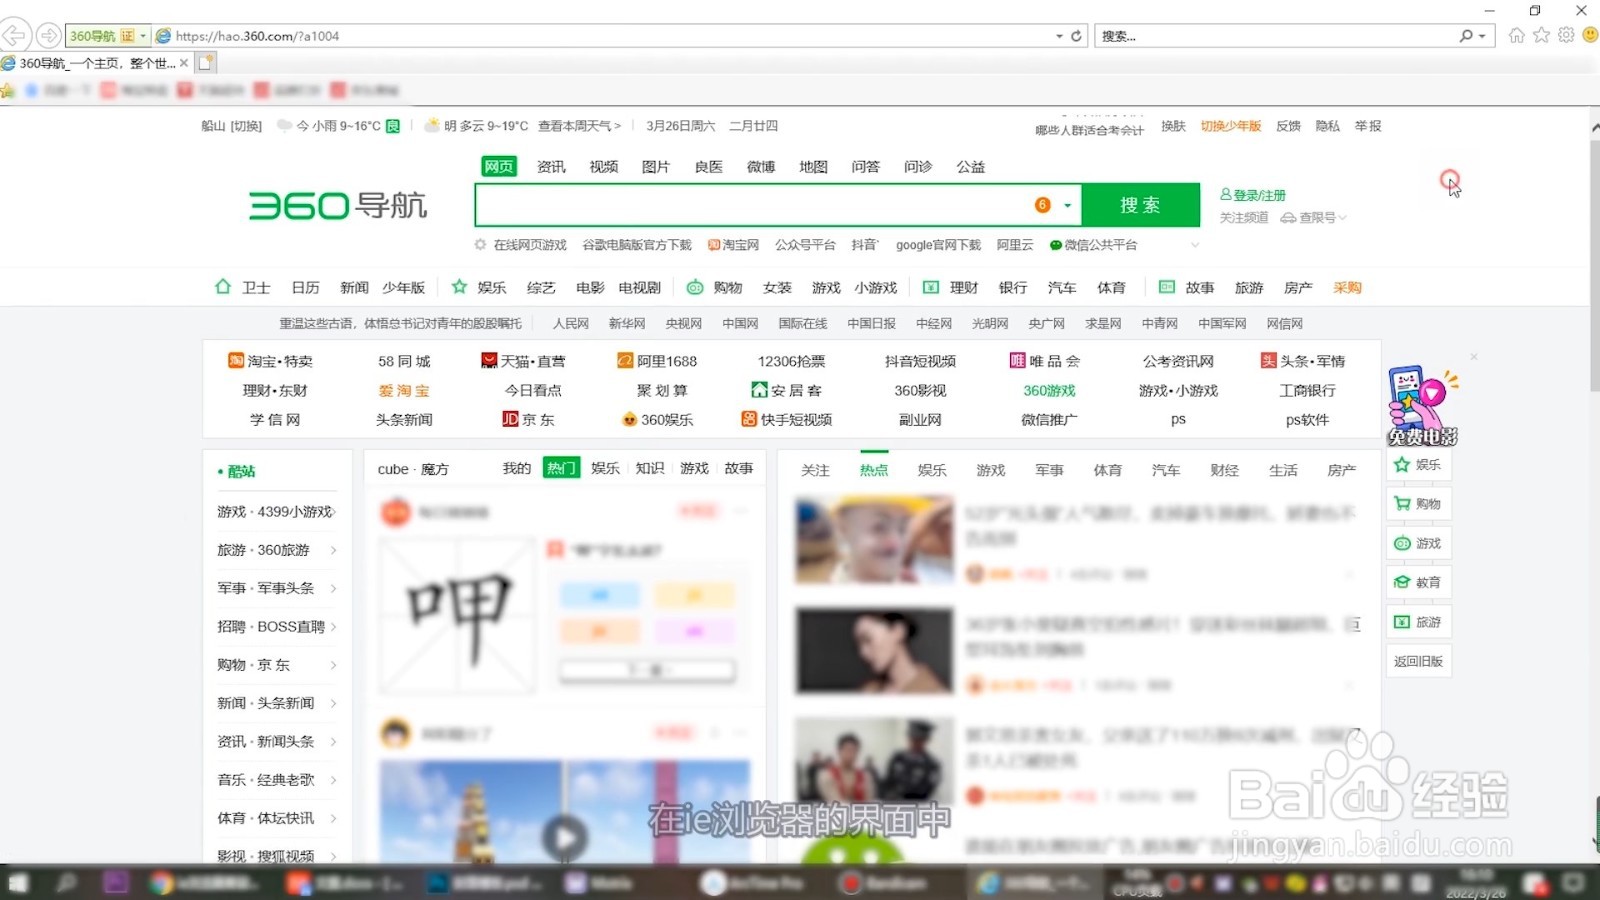Select the 视频 search tab
Image resolution: width=1600 pixels, height=900 pixels.
[604, 167]
